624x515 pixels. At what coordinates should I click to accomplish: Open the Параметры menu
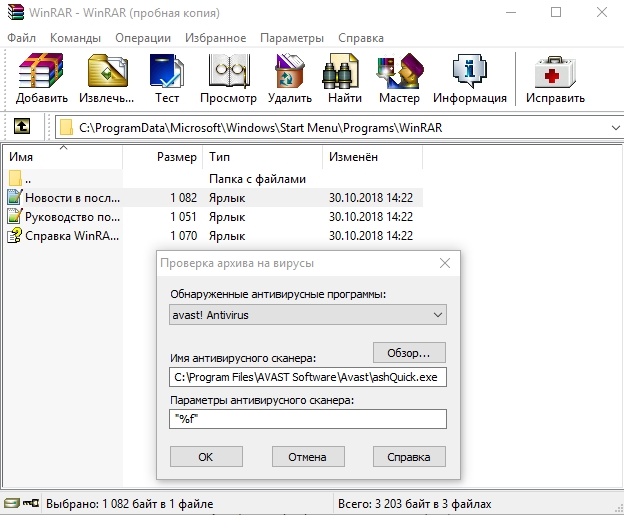pyautogui.click(x=292, y=38)
